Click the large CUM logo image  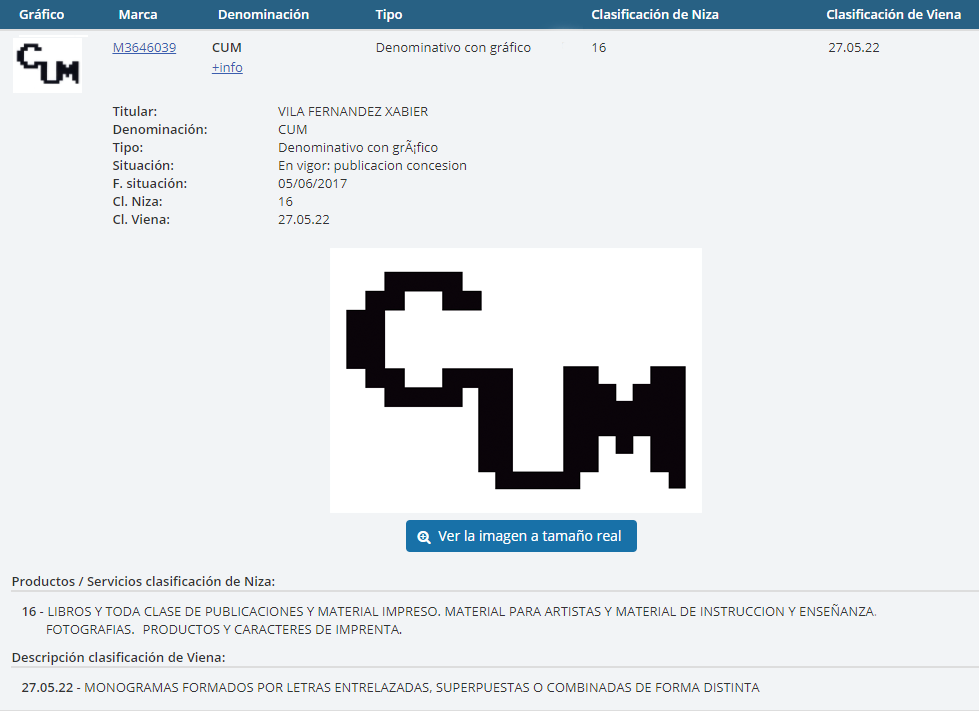tap(516, 380)
